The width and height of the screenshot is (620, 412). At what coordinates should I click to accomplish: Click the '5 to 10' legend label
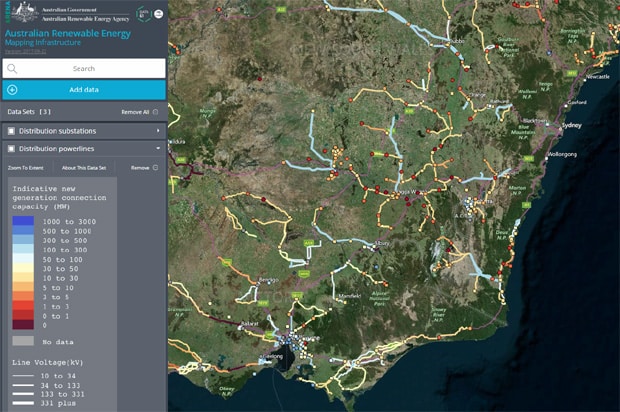[58, 288]
